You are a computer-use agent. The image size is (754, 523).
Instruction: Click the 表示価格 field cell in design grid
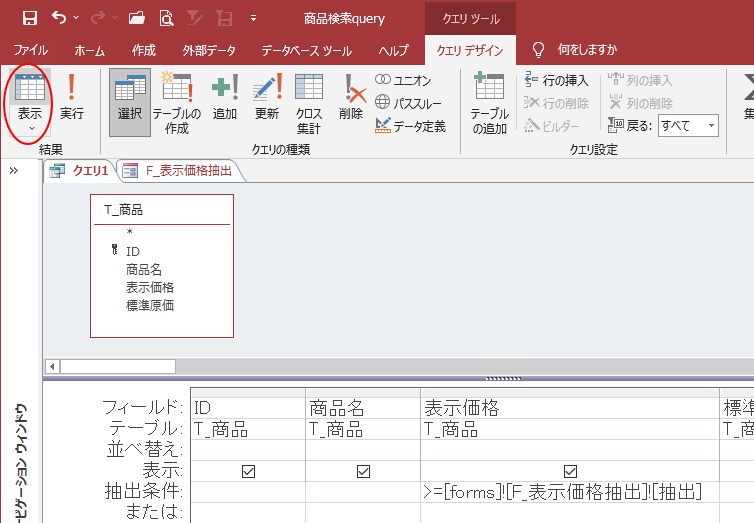[x=570, y=408]
